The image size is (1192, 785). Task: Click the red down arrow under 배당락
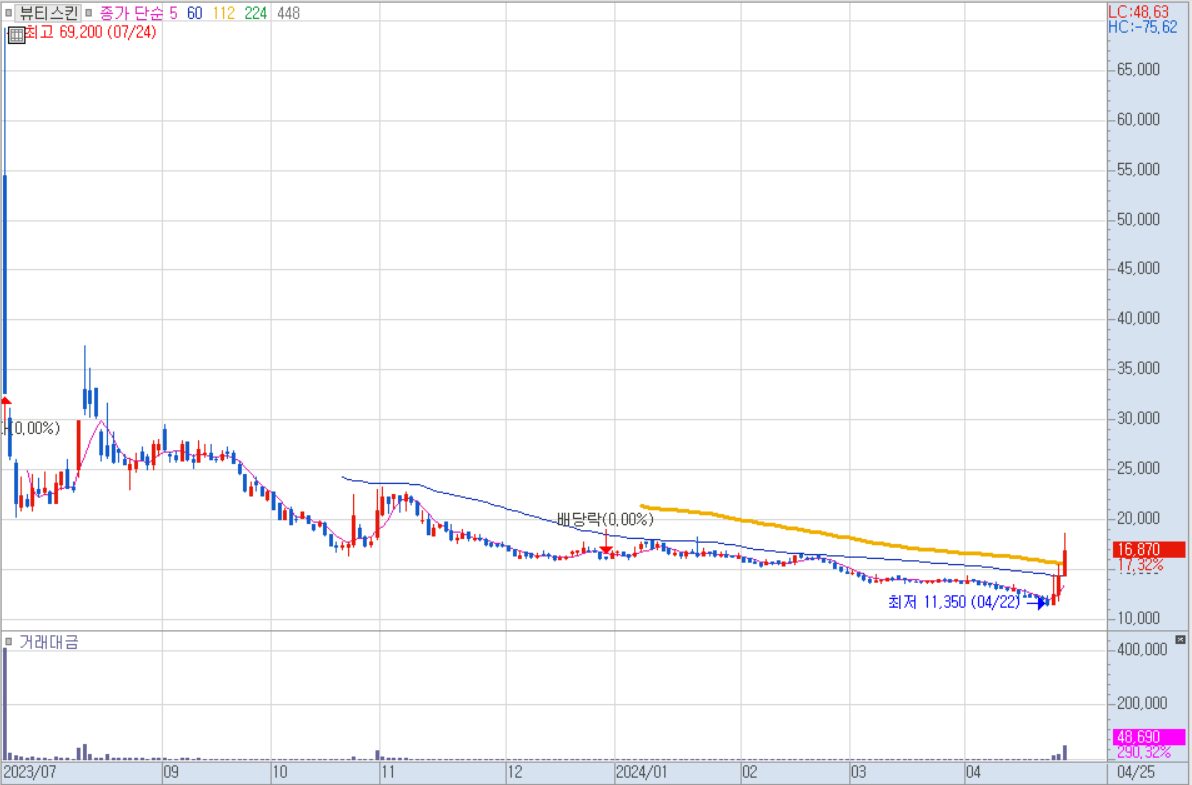pyautogui.click(x=606, y=542)
